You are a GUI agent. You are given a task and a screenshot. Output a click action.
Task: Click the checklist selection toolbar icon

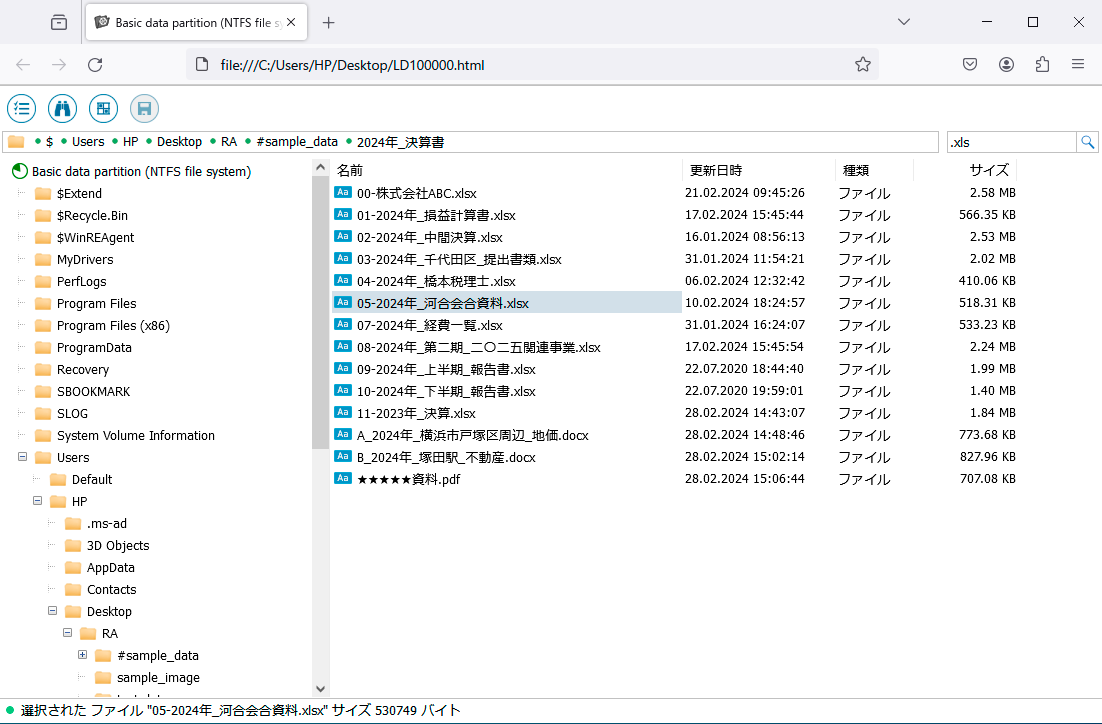point(22,109)
